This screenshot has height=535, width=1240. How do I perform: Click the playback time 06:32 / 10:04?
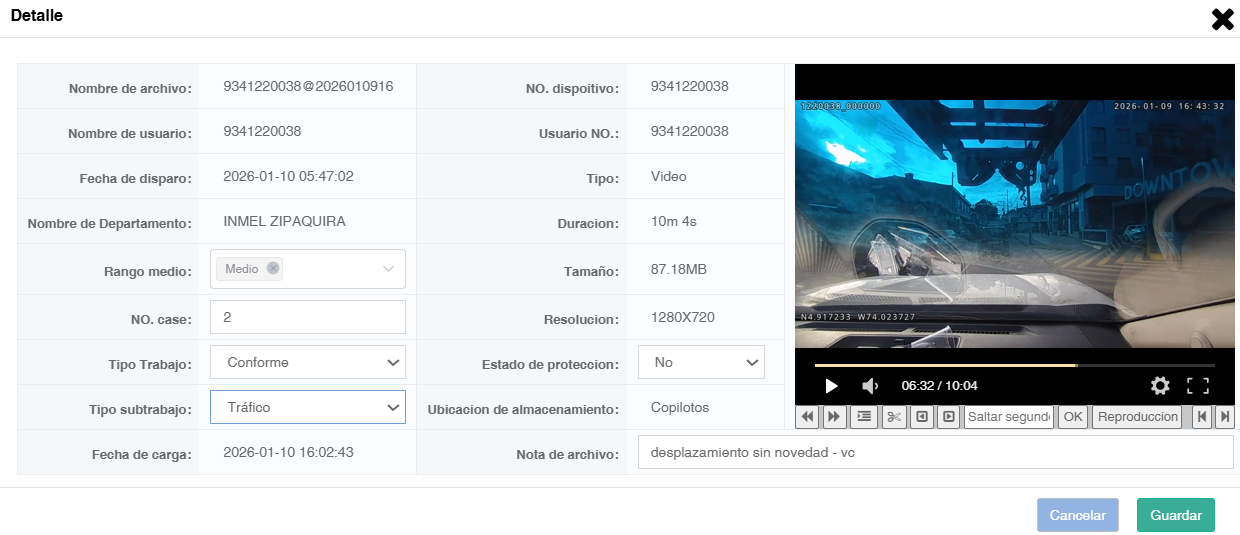(939, 386)
